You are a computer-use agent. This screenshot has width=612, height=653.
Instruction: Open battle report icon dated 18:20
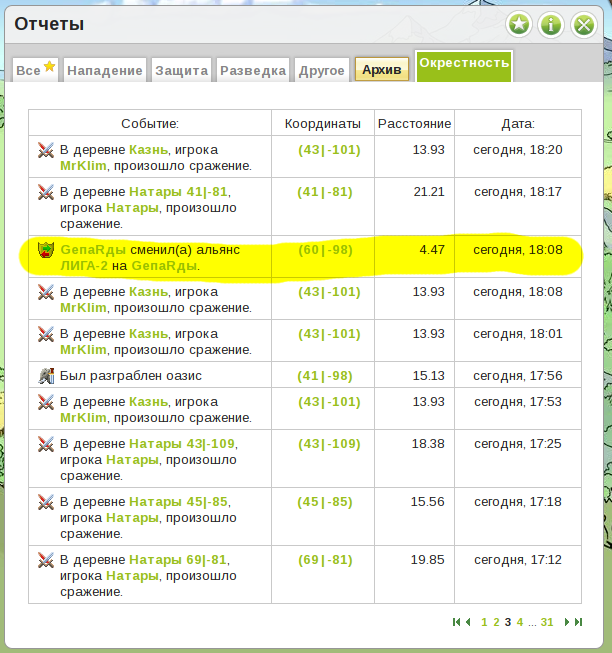(46, 150)
